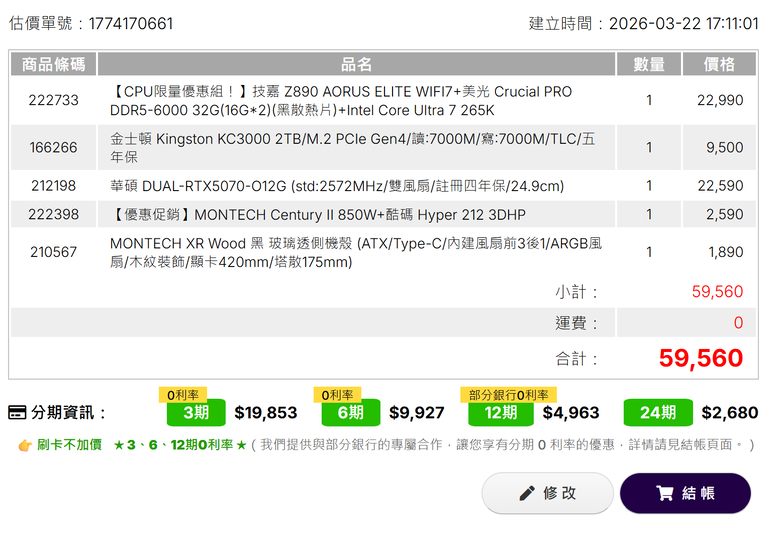Select the 3期 installment badge
Screen dimensions: 780x534
point(196,413)
